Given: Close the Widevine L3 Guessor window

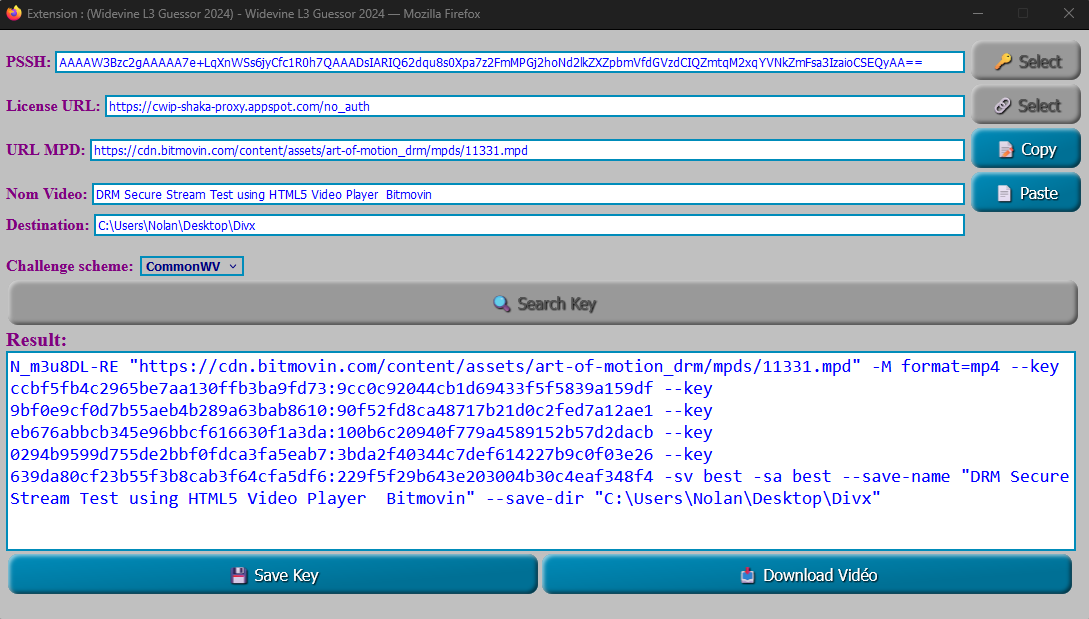Looking at the screenshot, I should tap(1069, 13).
